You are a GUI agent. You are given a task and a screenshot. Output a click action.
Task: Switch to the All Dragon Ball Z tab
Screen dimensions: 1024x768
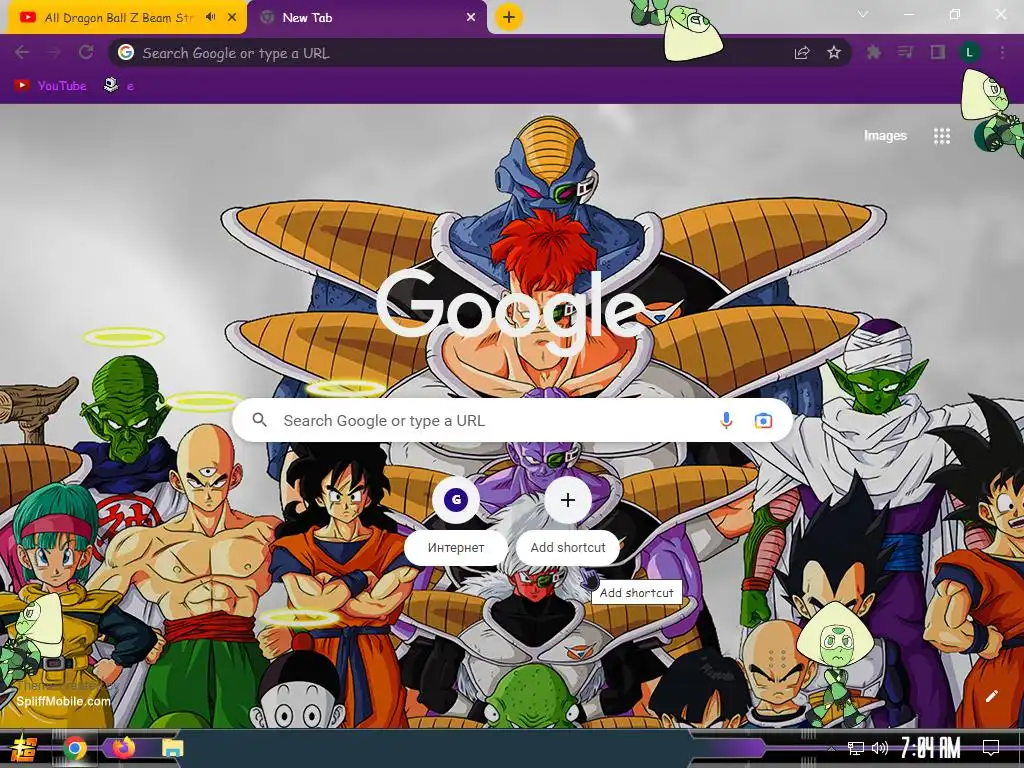click(123, 18)
